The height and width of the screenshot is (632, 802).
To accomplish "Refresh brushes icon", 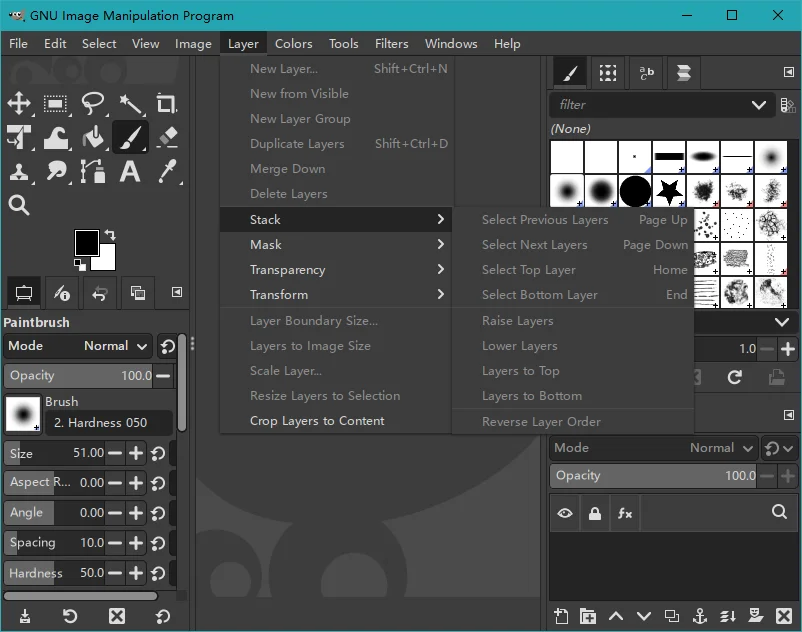I will pos(735,378).
